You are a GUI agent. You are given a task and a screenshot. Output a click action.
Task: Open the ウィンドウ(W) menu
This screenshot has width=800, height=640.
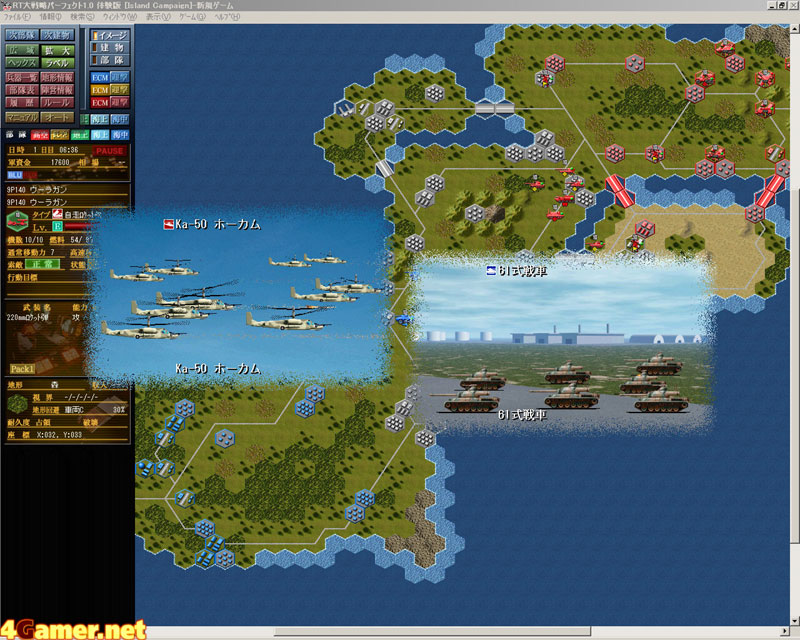pyautogui.click(x=119, y=17)
